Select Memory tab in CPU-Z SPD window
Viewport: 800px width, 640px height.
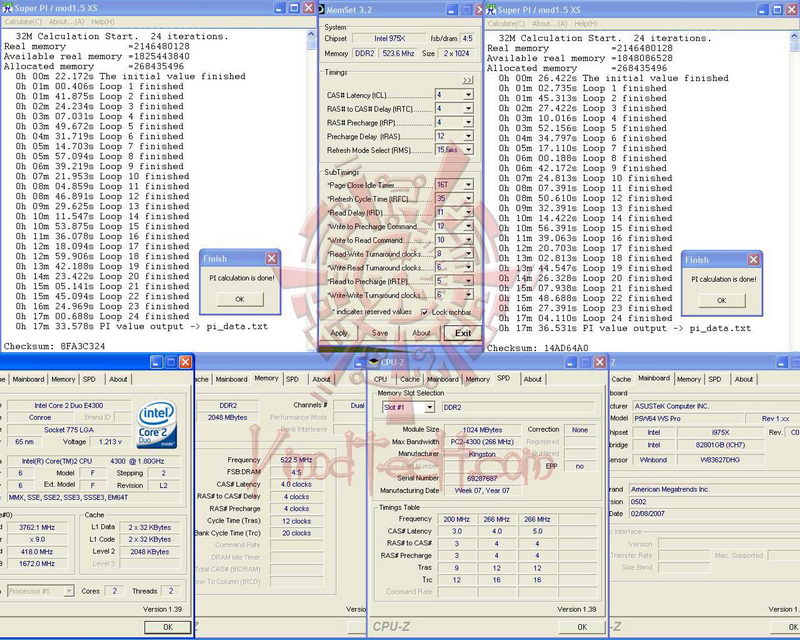pos(478,379)
